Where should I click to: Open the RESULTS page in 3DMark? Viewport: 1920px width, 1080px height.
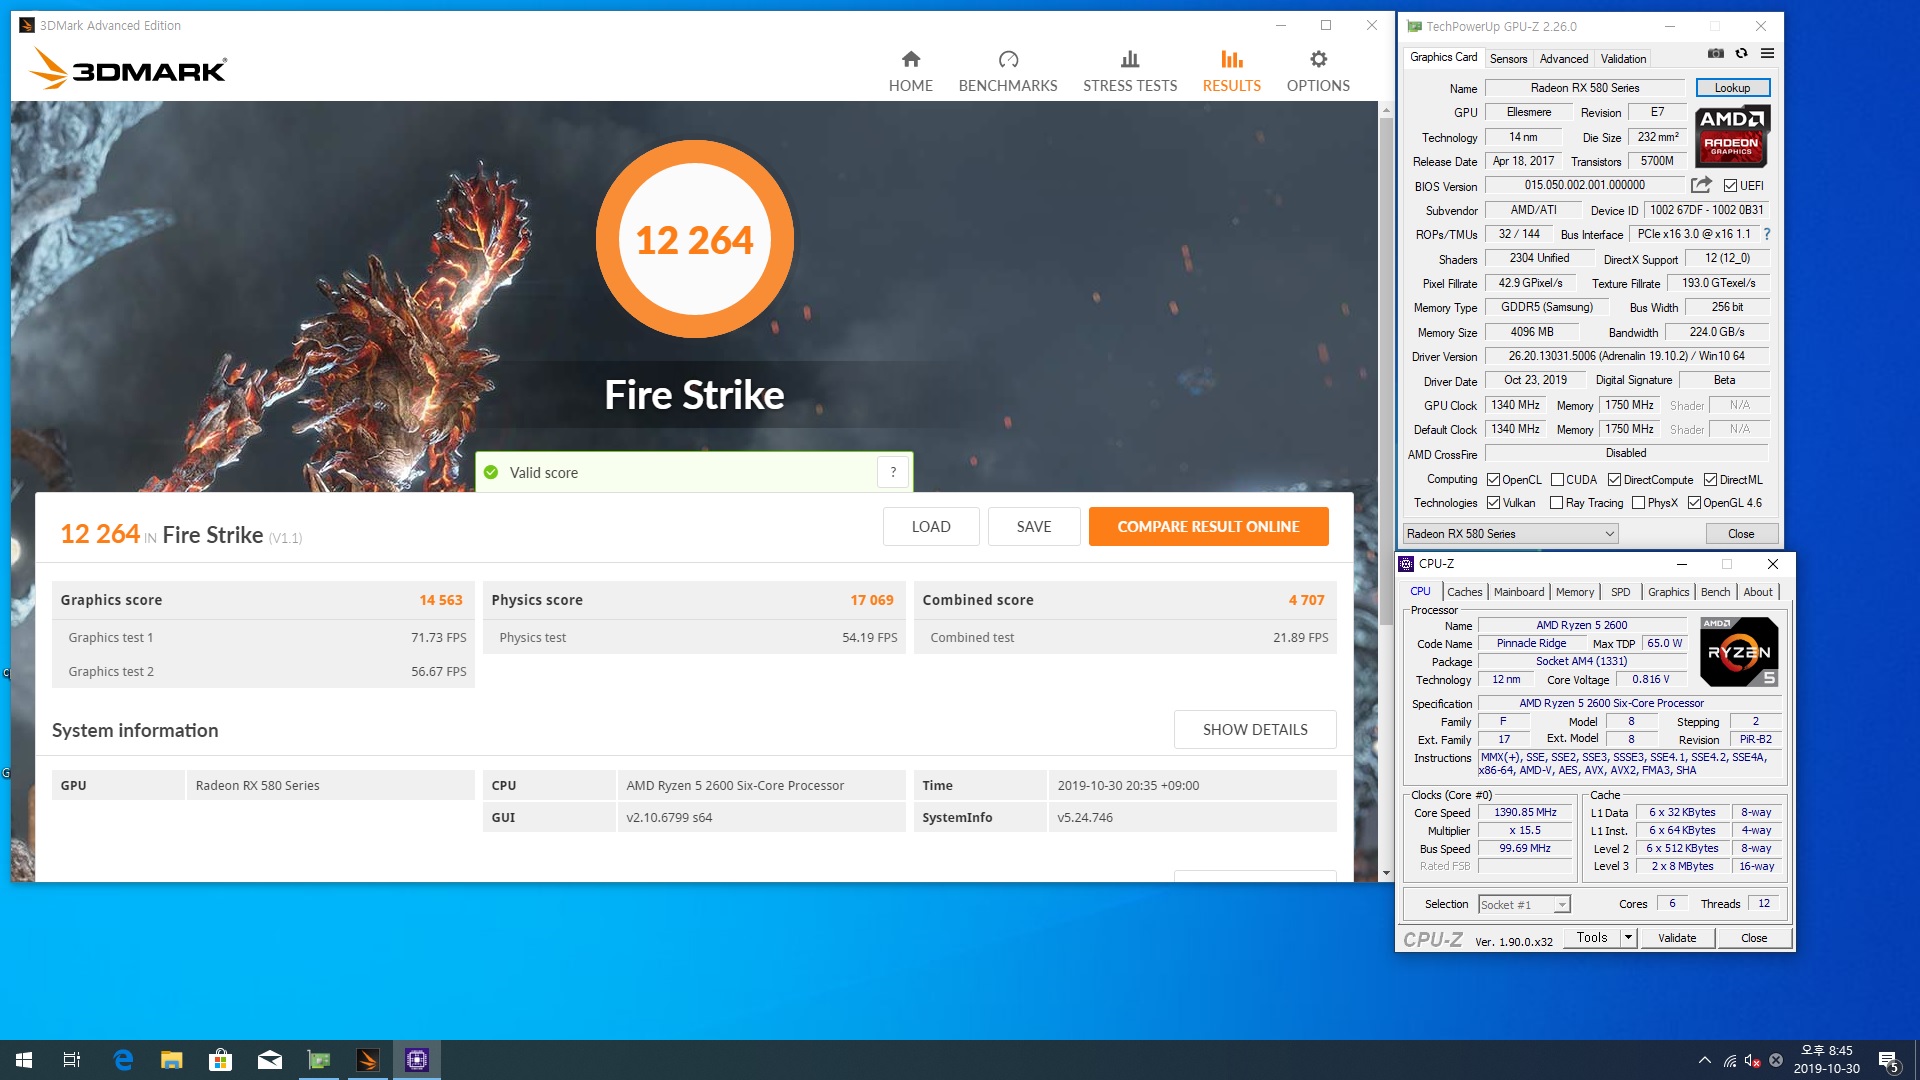coord(1231,72)
